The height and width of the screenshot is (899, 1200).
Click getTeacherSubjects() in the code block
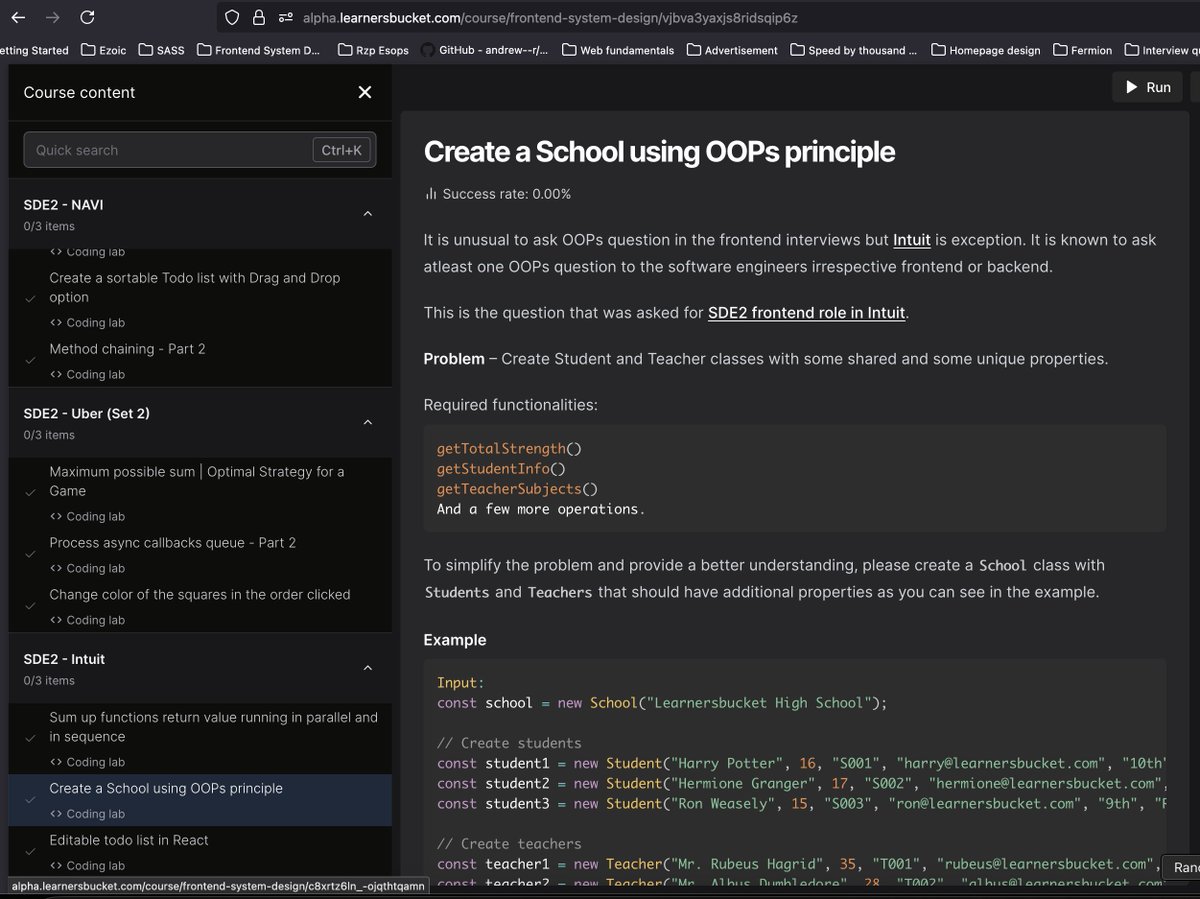coord(517,489)
